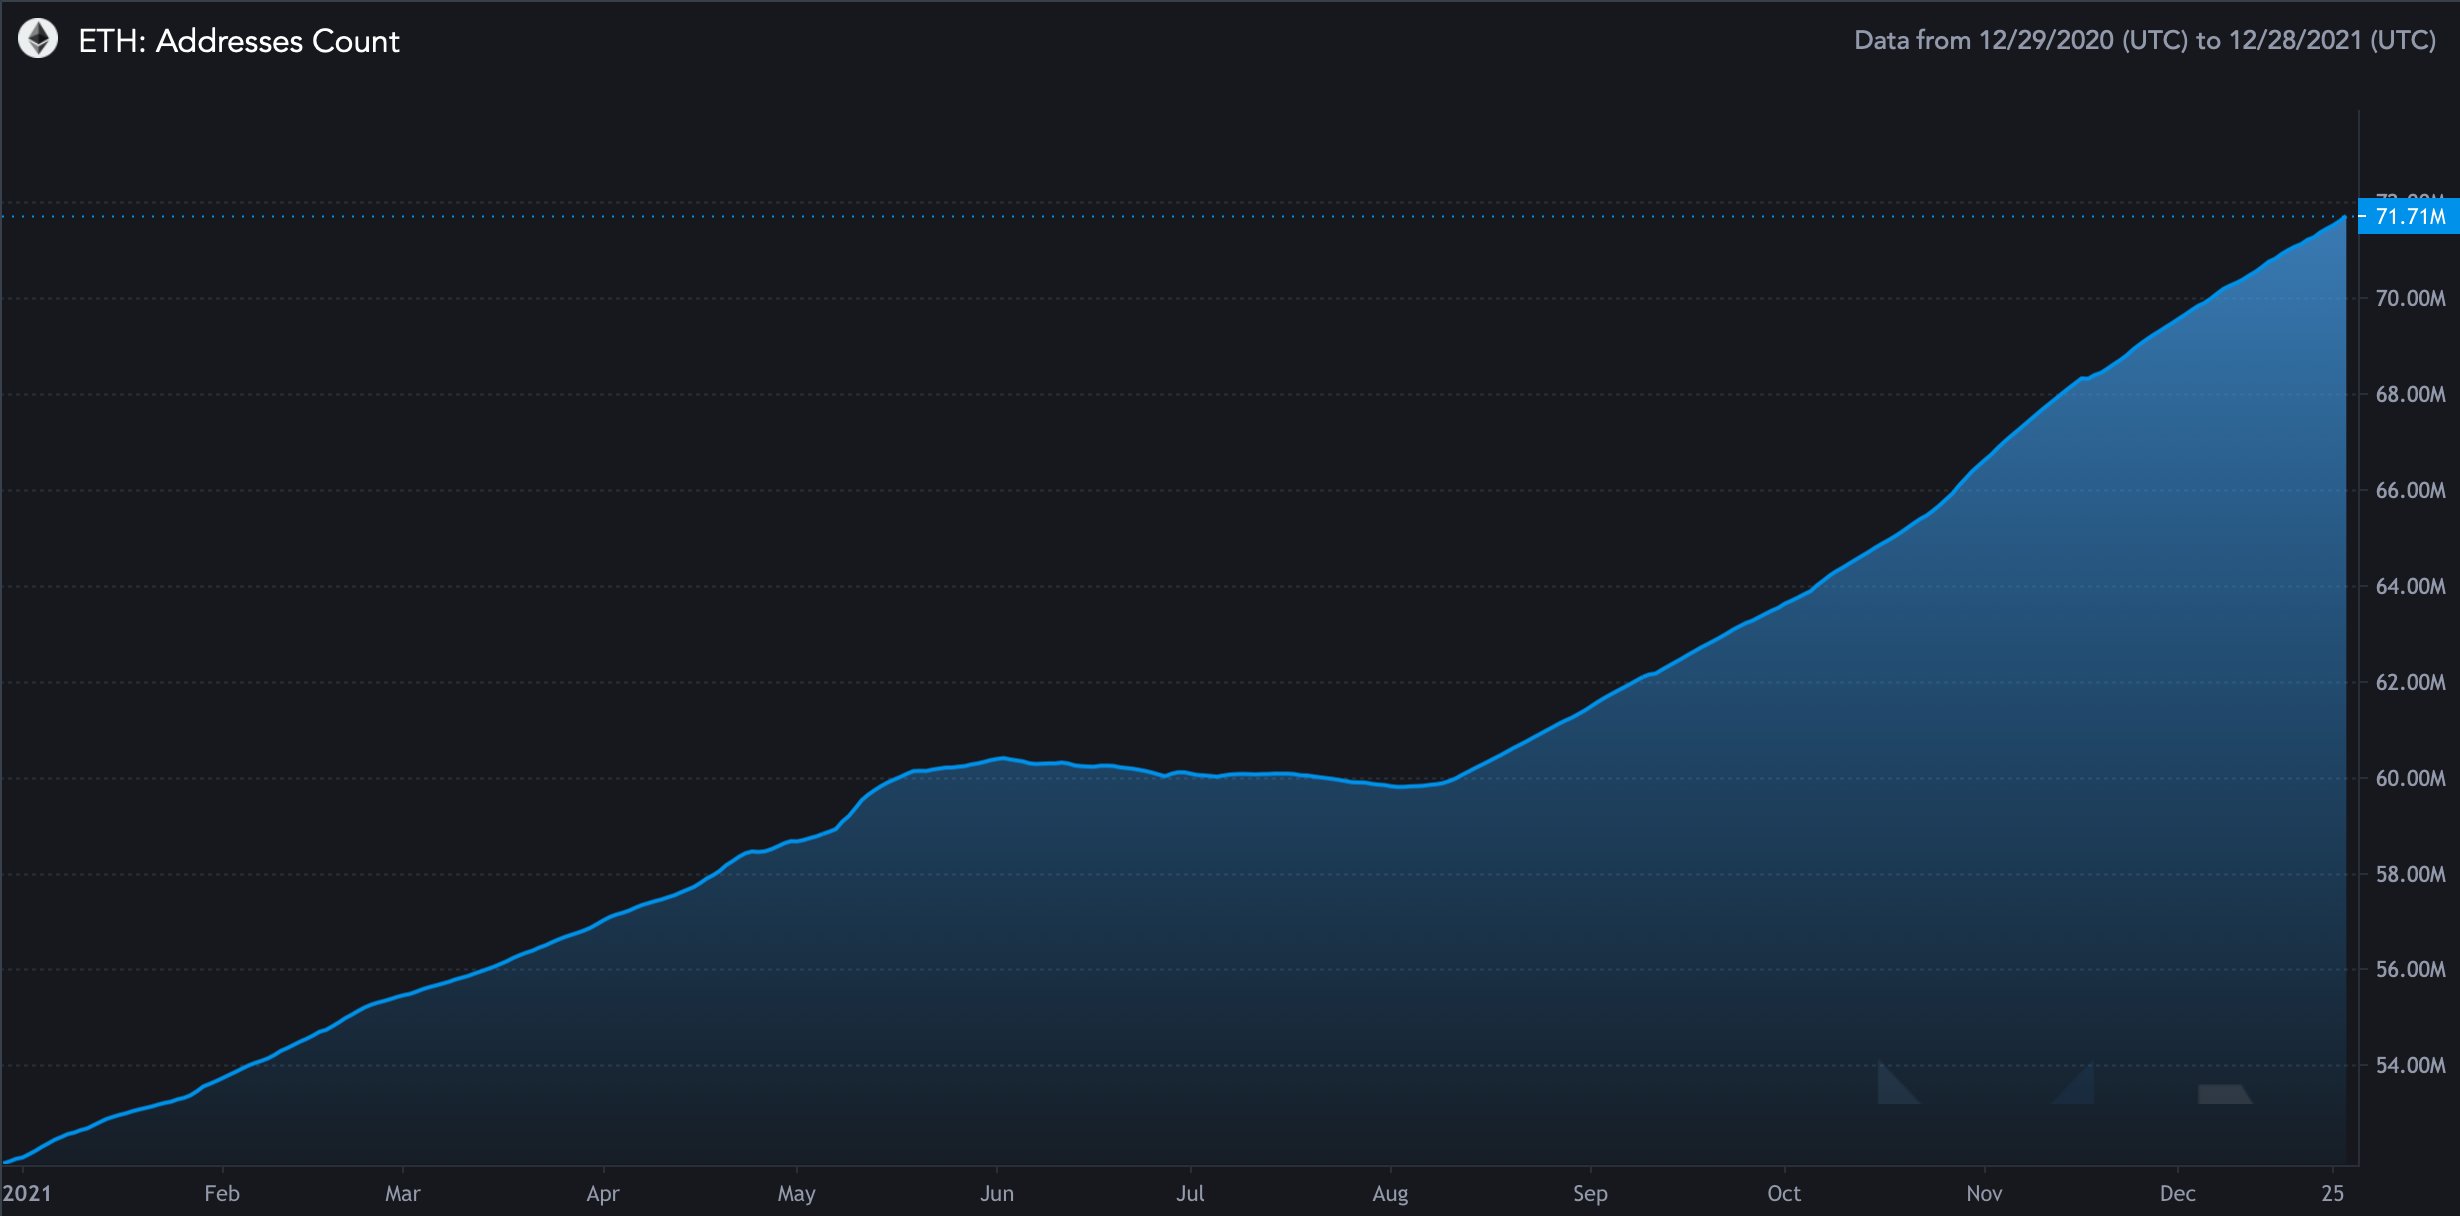
Task: Click the Aug label on time axis
Action: (1390, 1193)
